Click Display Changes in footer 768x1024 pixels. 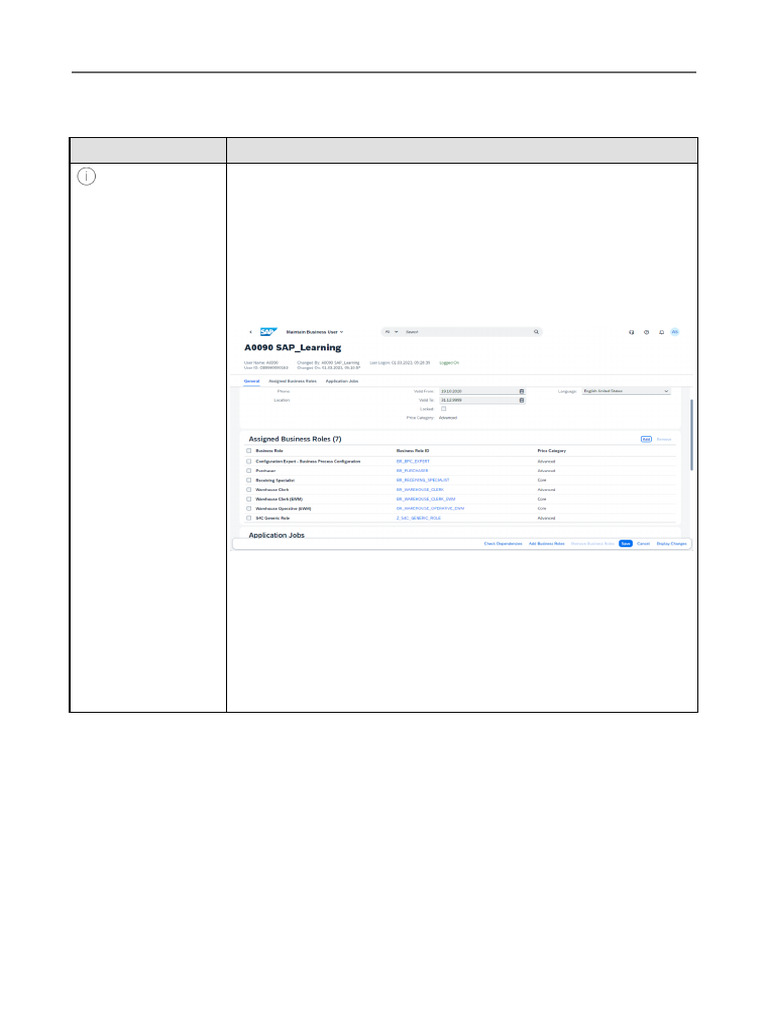tap(671, 544)
